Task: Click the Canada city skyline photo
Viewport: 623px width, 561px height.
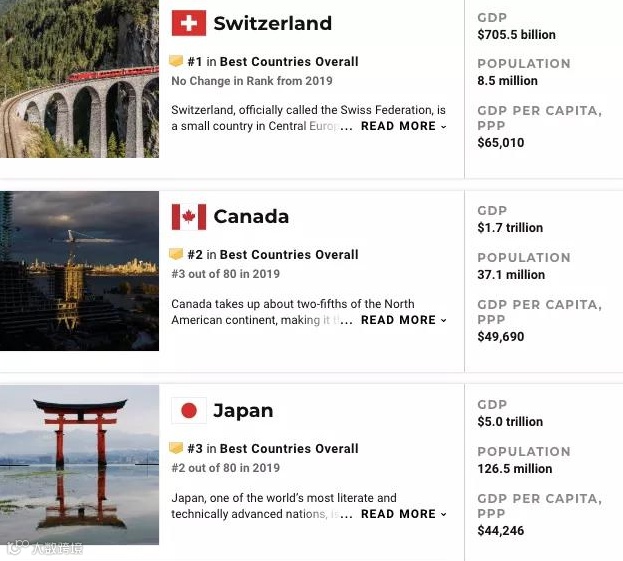Action: click(79, 271)
